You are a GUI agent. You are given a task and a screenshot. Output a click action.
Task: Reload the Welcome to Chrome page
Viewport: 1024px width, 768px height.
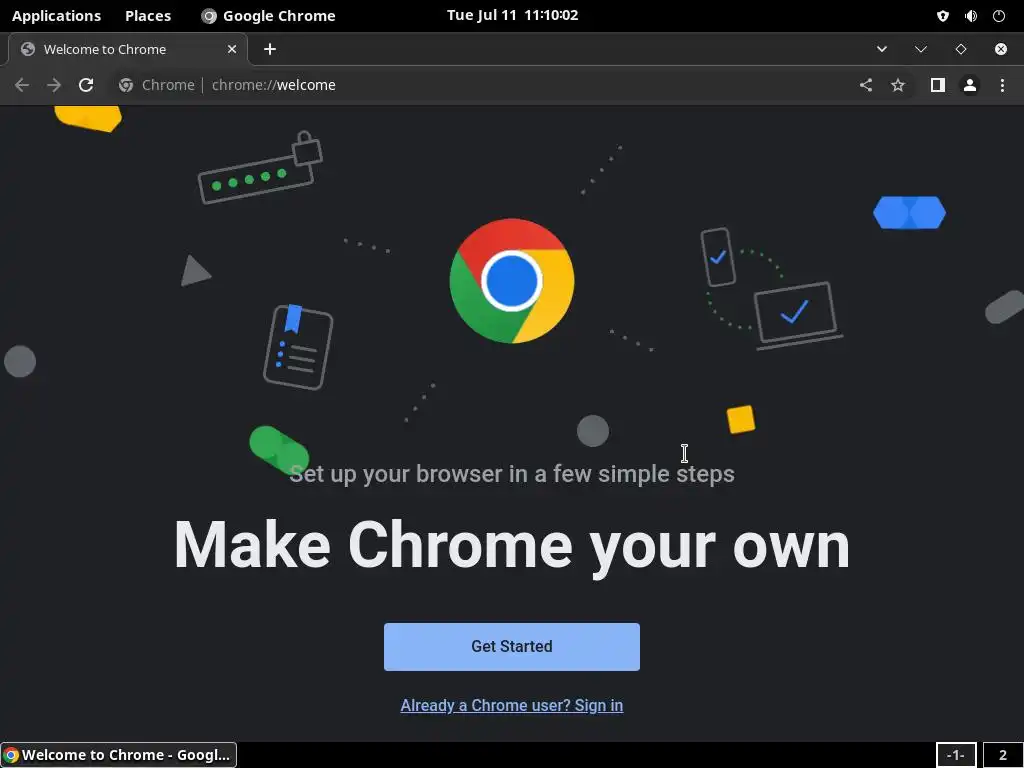[86, 85]
